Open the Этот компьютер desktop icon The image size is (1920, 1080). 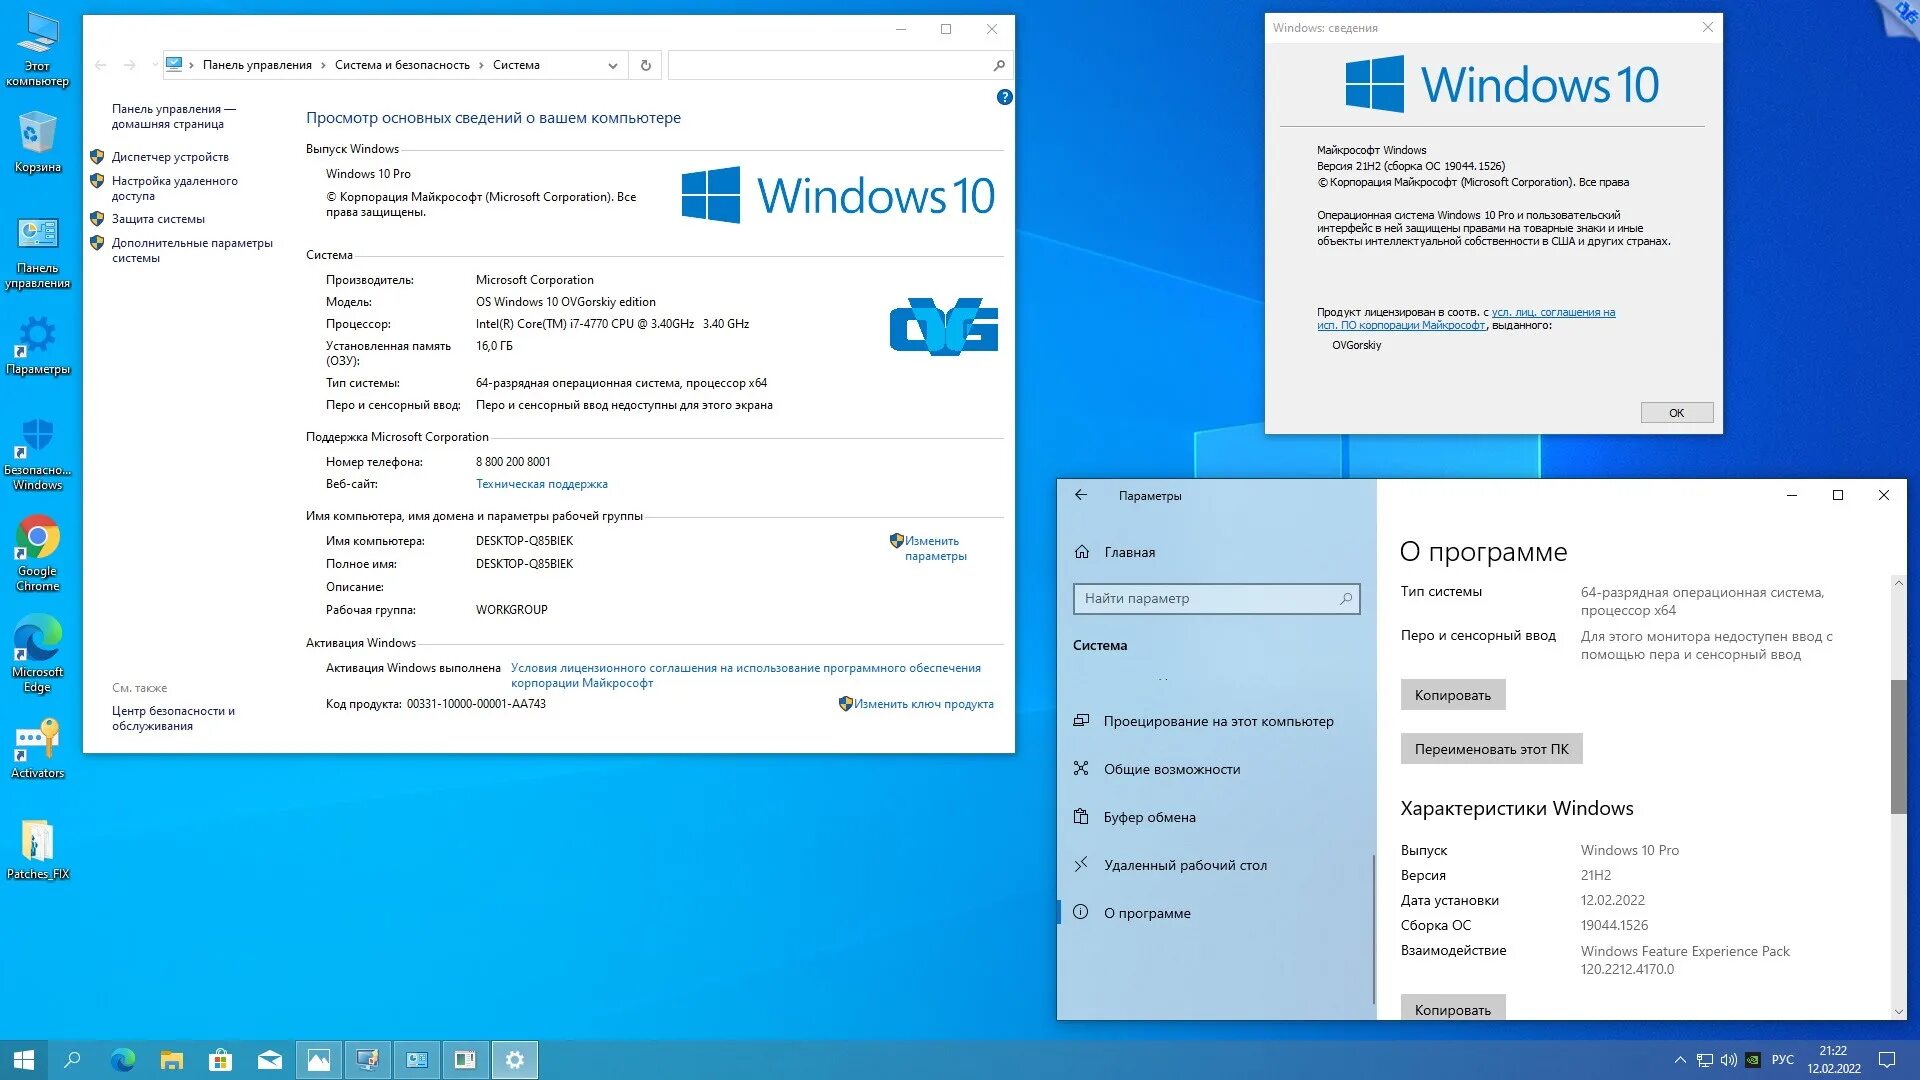point(37,48)
